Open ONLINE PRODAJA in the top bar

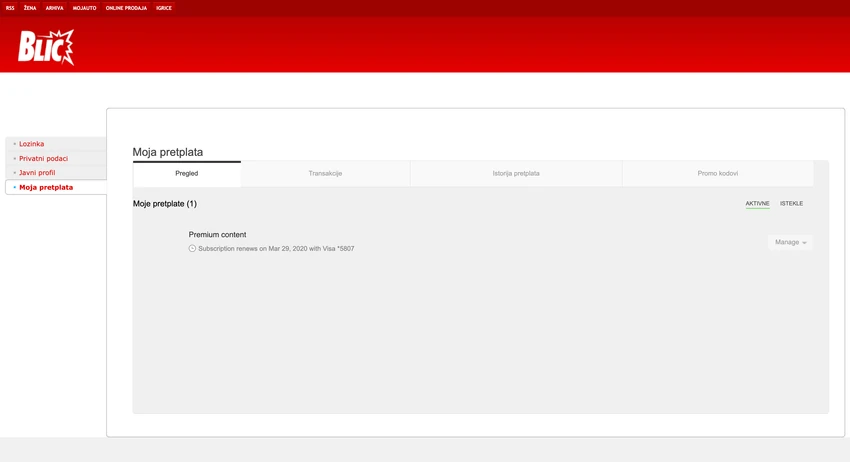coord(126,8)
